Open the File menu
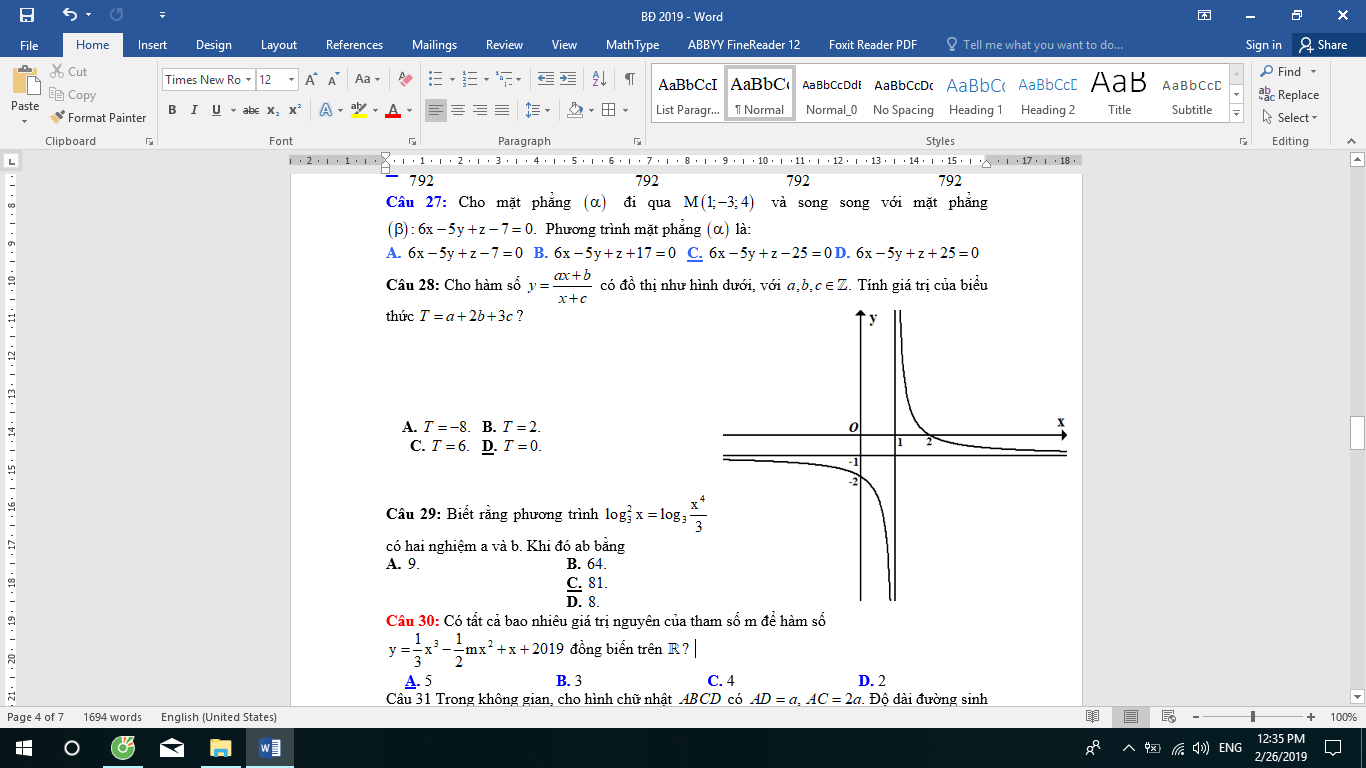This screenshot has height=768, width=1366. tap(29, 45)
